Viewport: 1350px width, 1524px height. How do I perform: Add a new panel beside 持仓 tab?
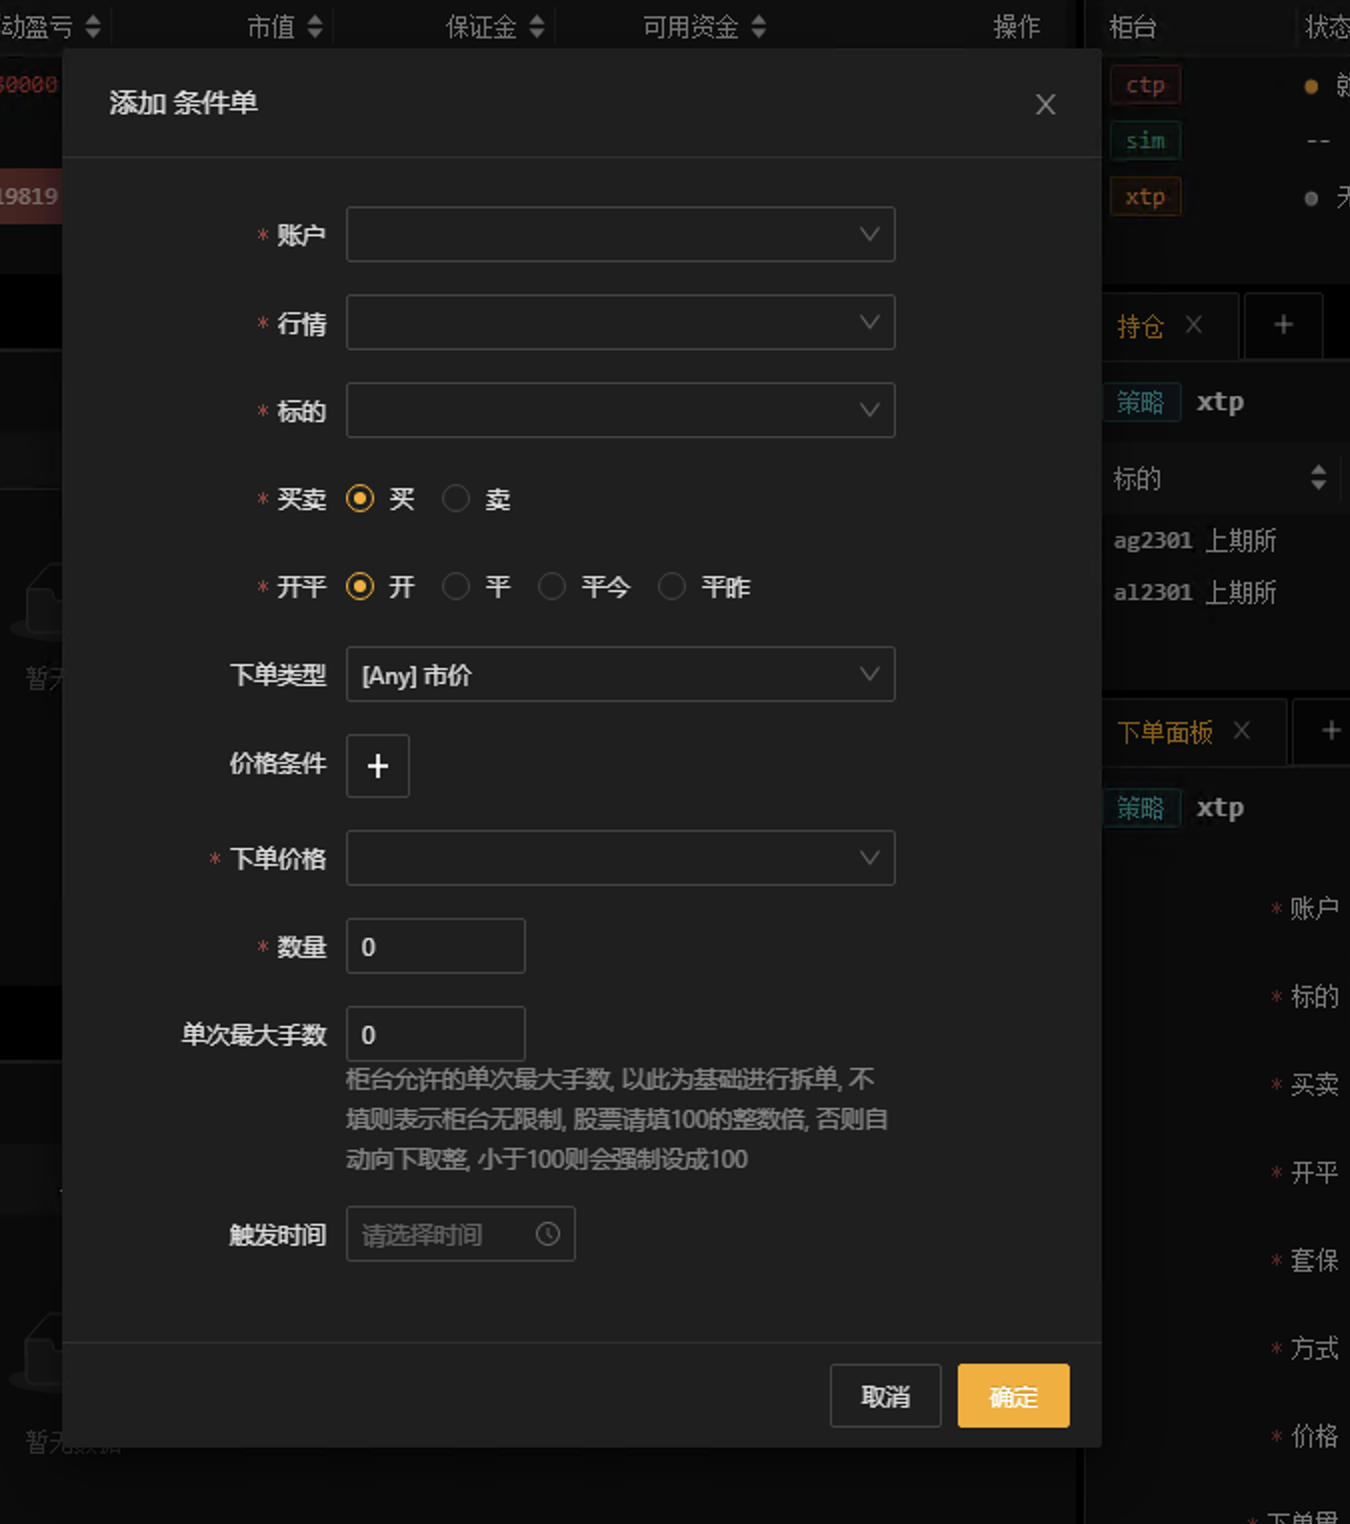1283,325
